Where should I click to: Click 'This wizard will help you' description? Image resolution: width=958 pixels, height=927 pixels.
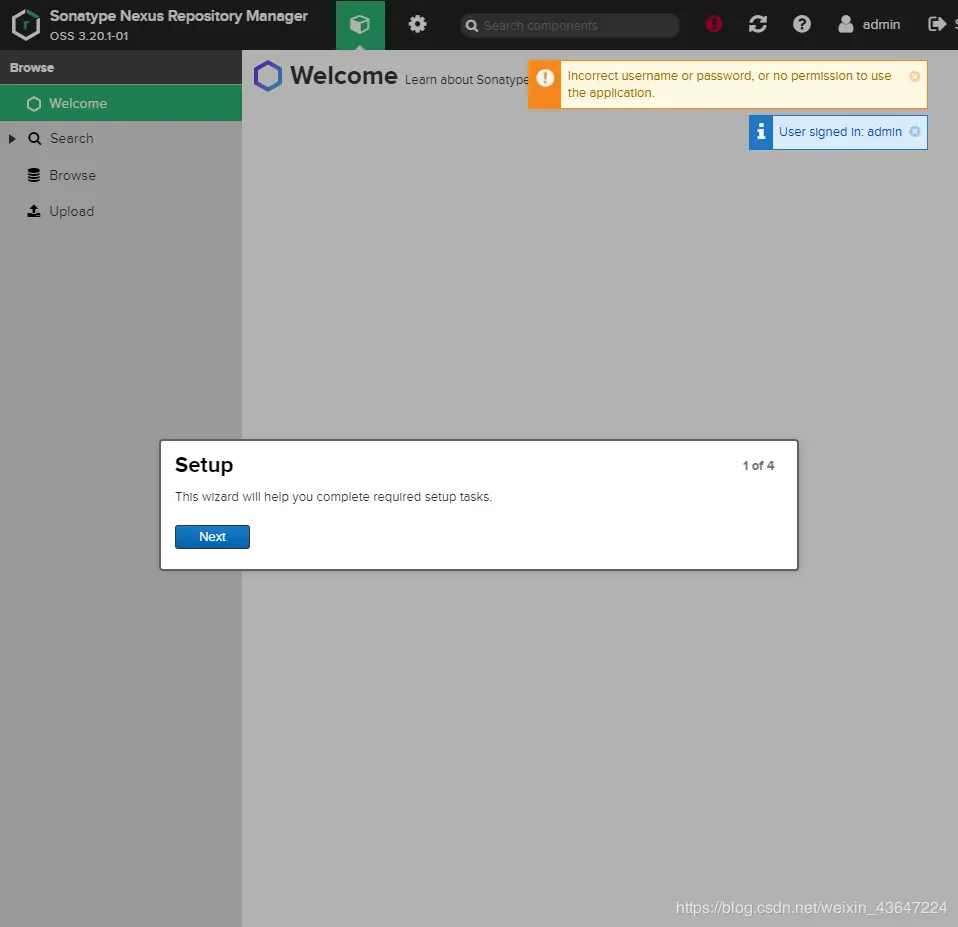[x=333, y=497]
